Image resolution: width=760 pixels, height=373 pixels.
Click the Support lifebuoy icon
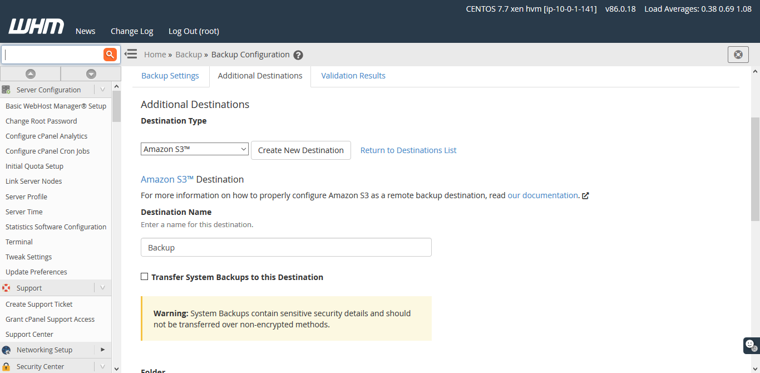[x=6, y=288]
